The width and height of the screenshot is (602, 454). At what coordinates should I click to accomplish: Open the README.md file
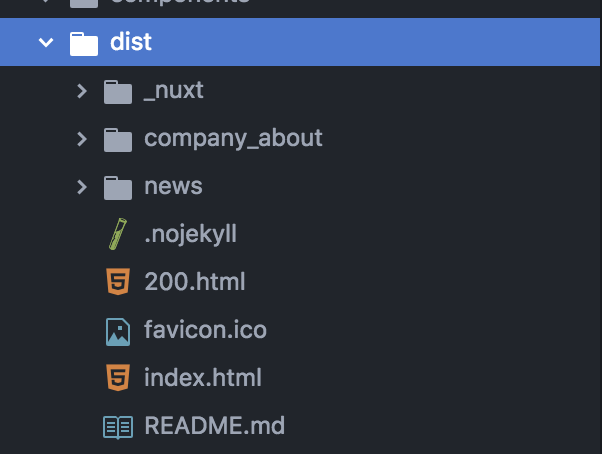(215, 425)
